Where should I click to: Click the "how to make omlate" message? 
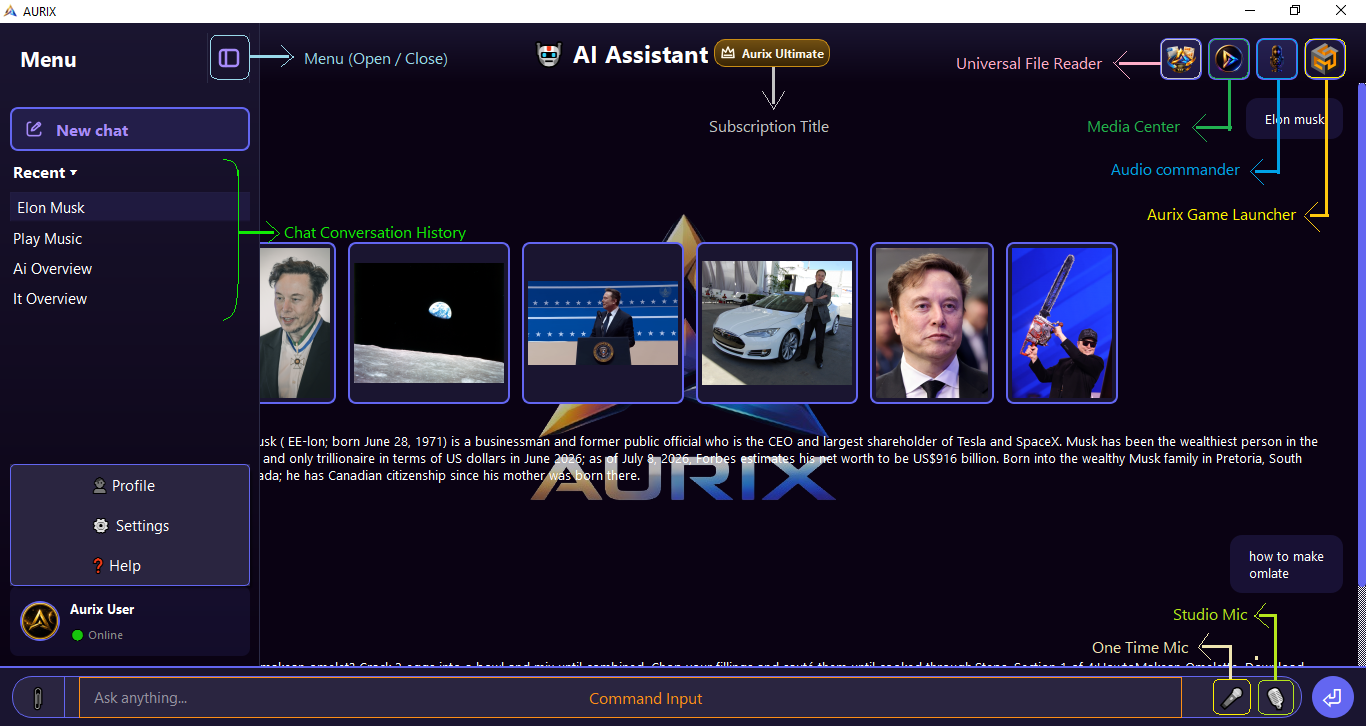[1286, 565]
